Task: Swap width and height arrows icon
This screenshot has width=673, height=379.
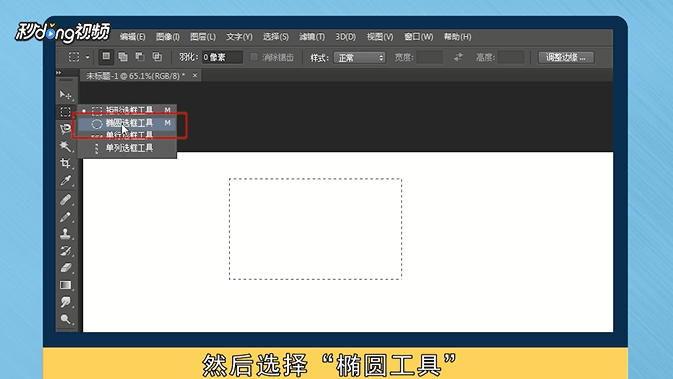Action: click(x=458, y=57)
